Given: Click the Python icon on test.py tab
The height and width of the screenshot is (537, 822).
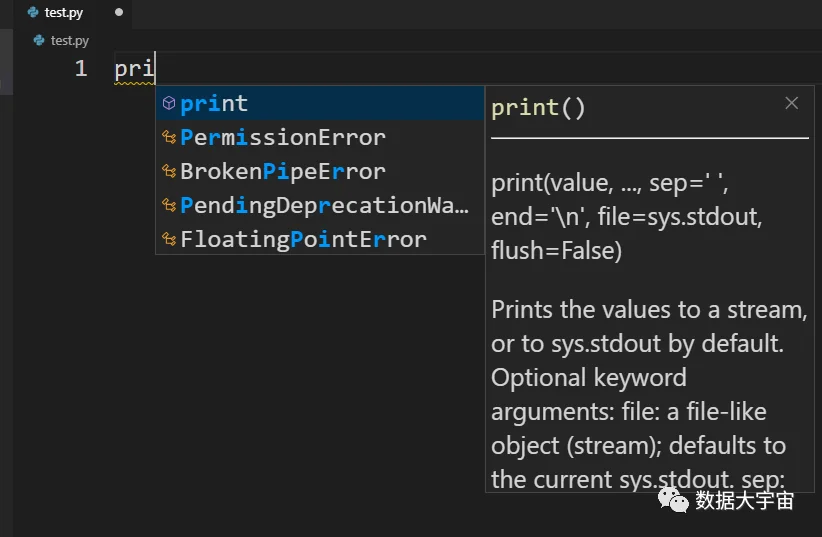Looking at the screenshot, I should coord(33,12).
